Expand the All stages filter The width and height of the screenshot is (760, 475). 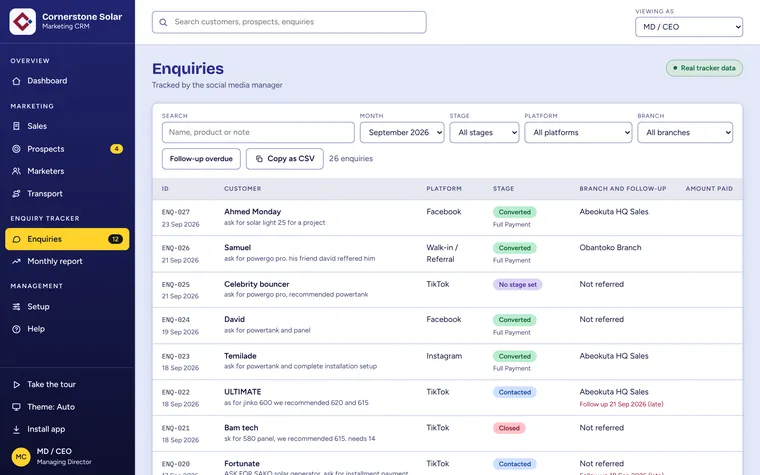click(484, 132)
